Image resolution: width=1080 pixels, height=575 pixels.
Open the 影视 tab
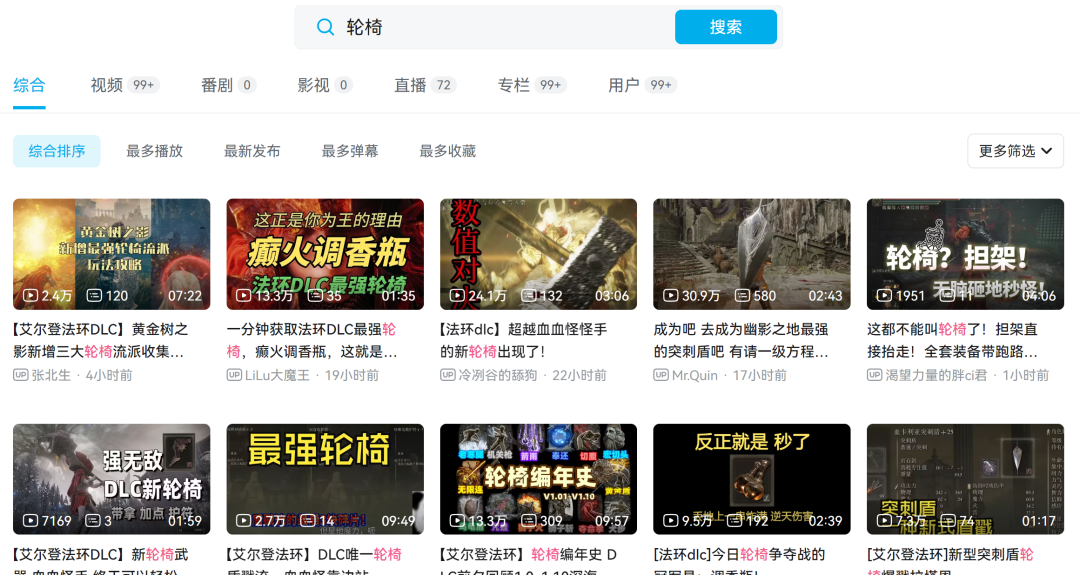point(324,85)
